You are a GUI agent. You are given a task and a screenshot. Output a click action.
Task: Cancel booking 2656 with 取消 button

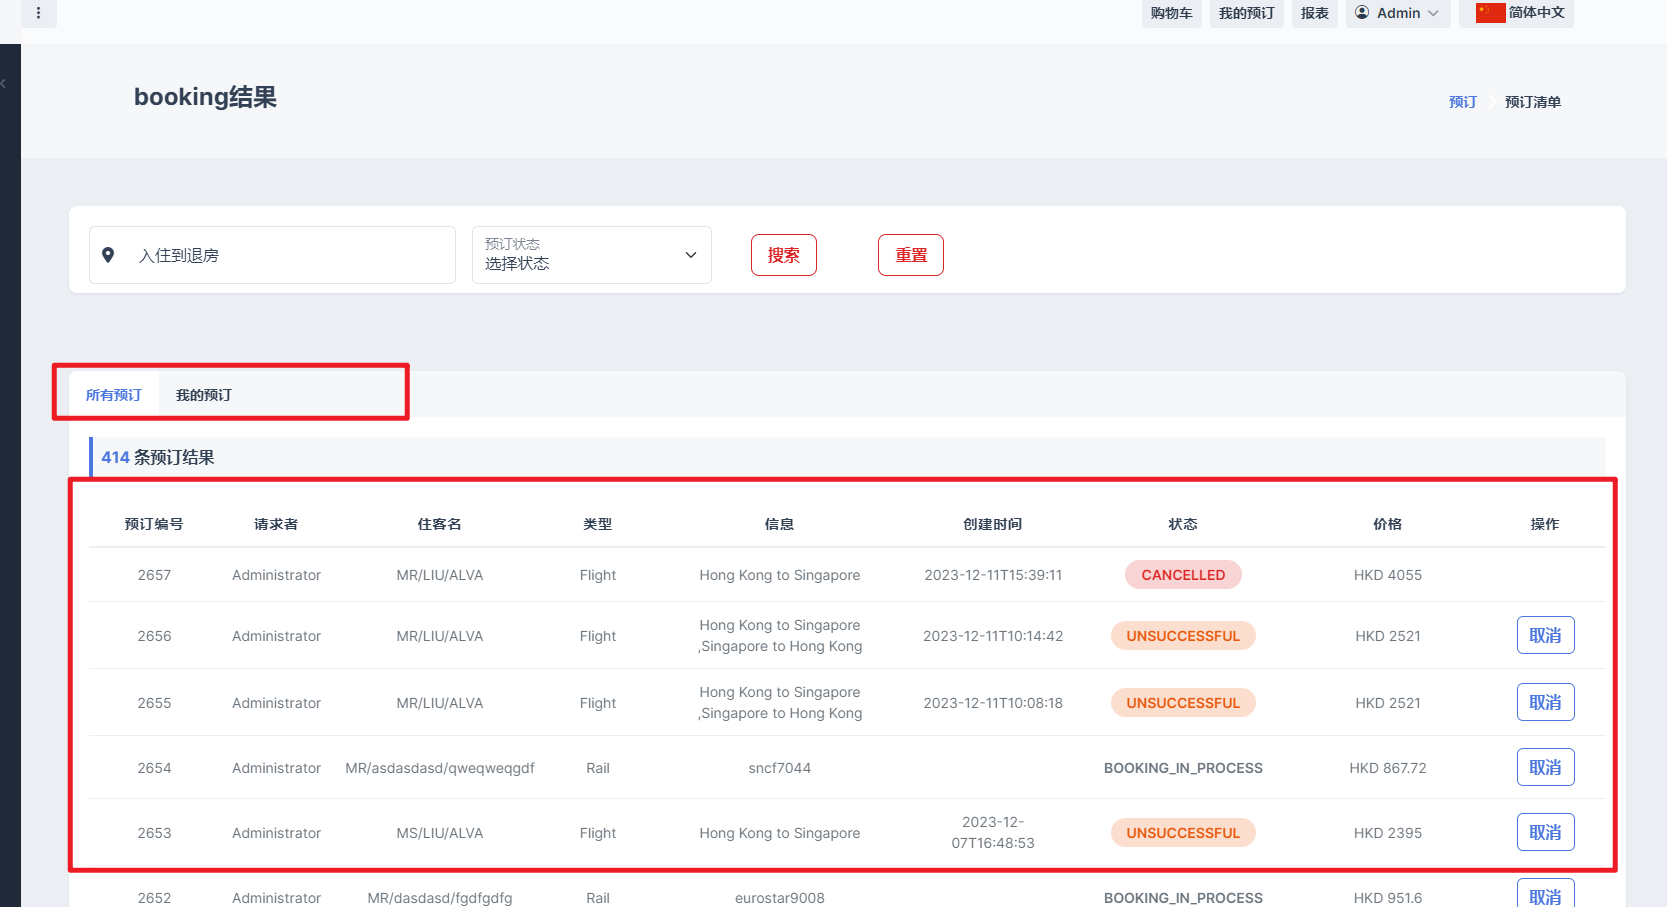pos(1545,636)
